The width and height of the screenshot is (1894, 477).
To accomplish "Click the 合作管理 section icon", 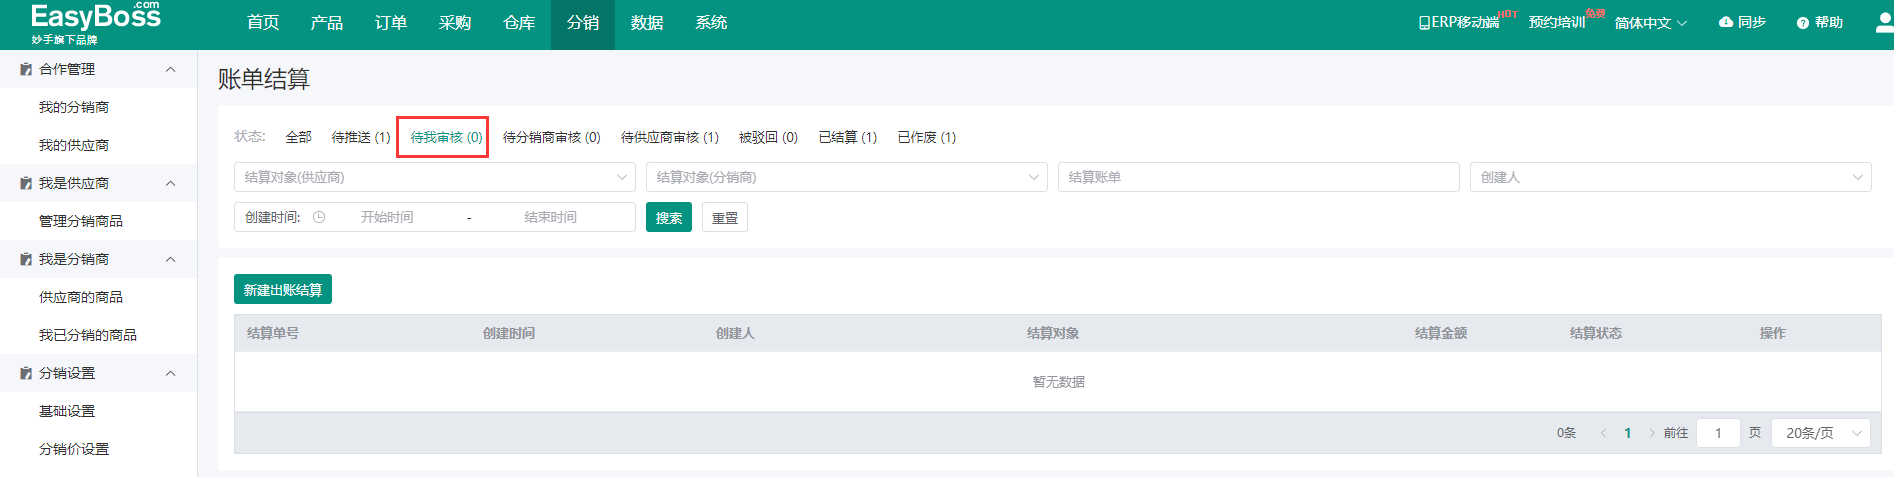I will pos(26,69).
